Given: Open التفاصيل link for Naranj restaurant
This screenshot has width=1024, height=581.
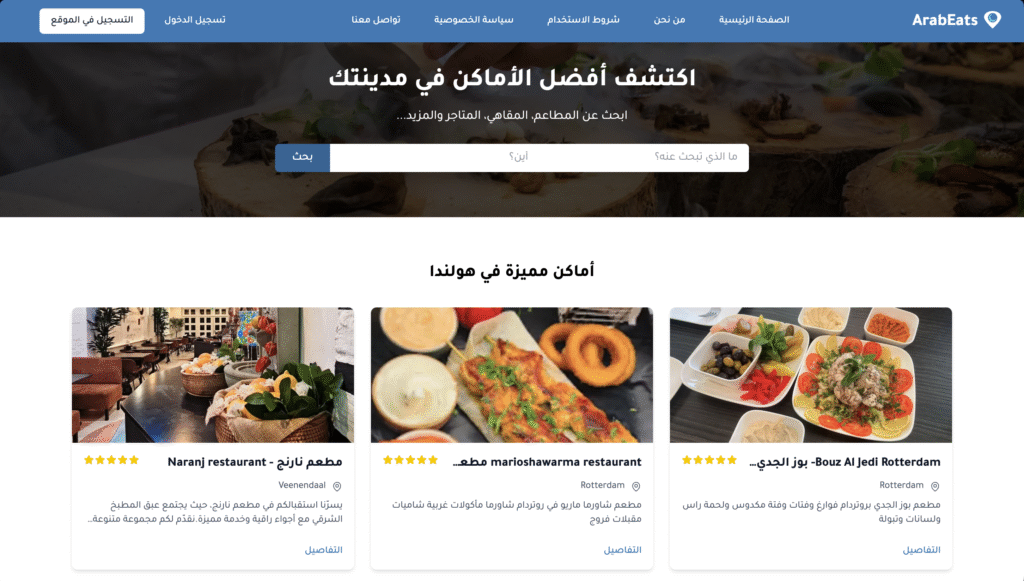Looking at the screenshot, I should coord(323,550).
